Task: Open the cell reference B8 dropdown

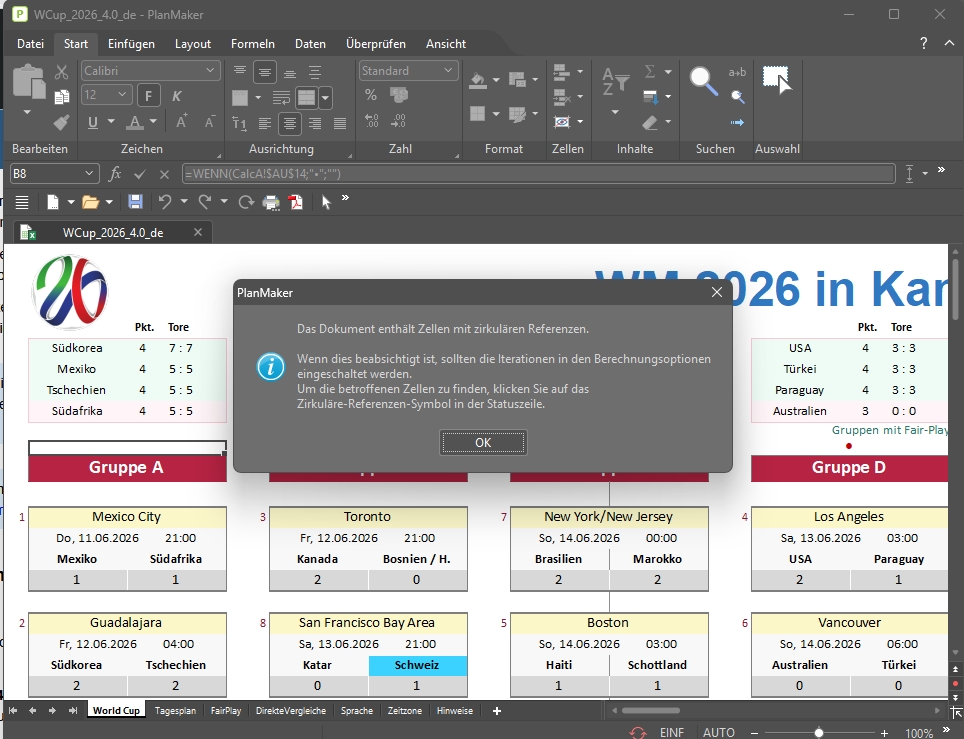Action: coord(90,173)
